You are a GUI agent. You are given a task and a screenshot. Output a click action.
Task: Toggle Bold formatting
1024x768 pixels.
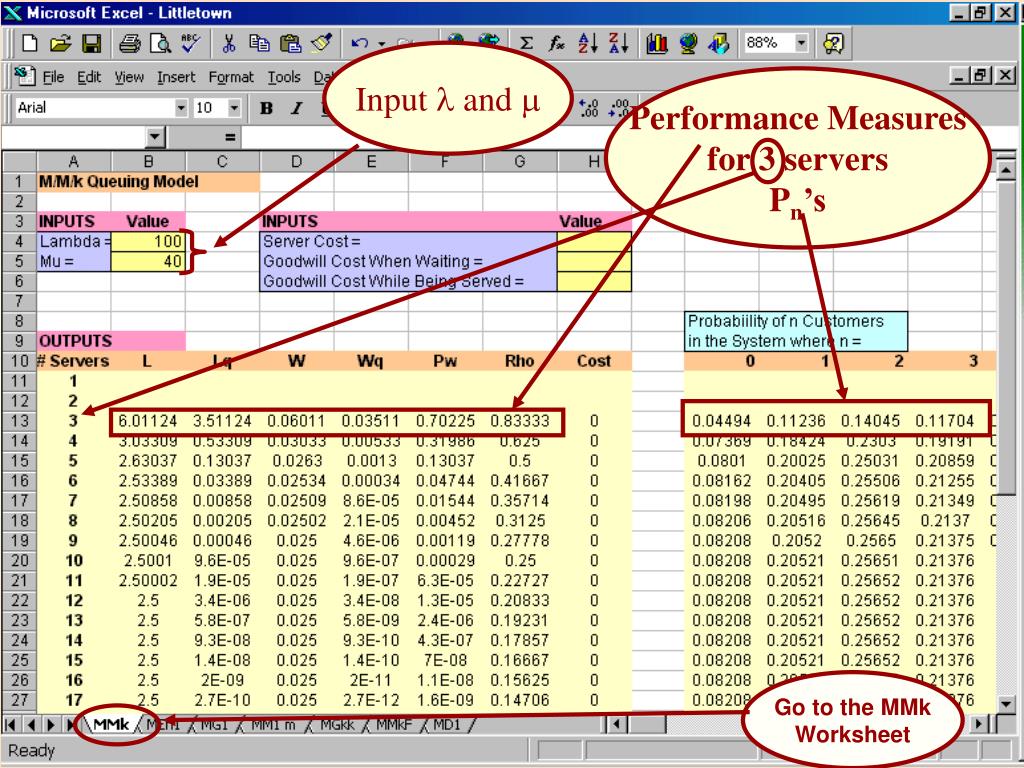point(266,108)
